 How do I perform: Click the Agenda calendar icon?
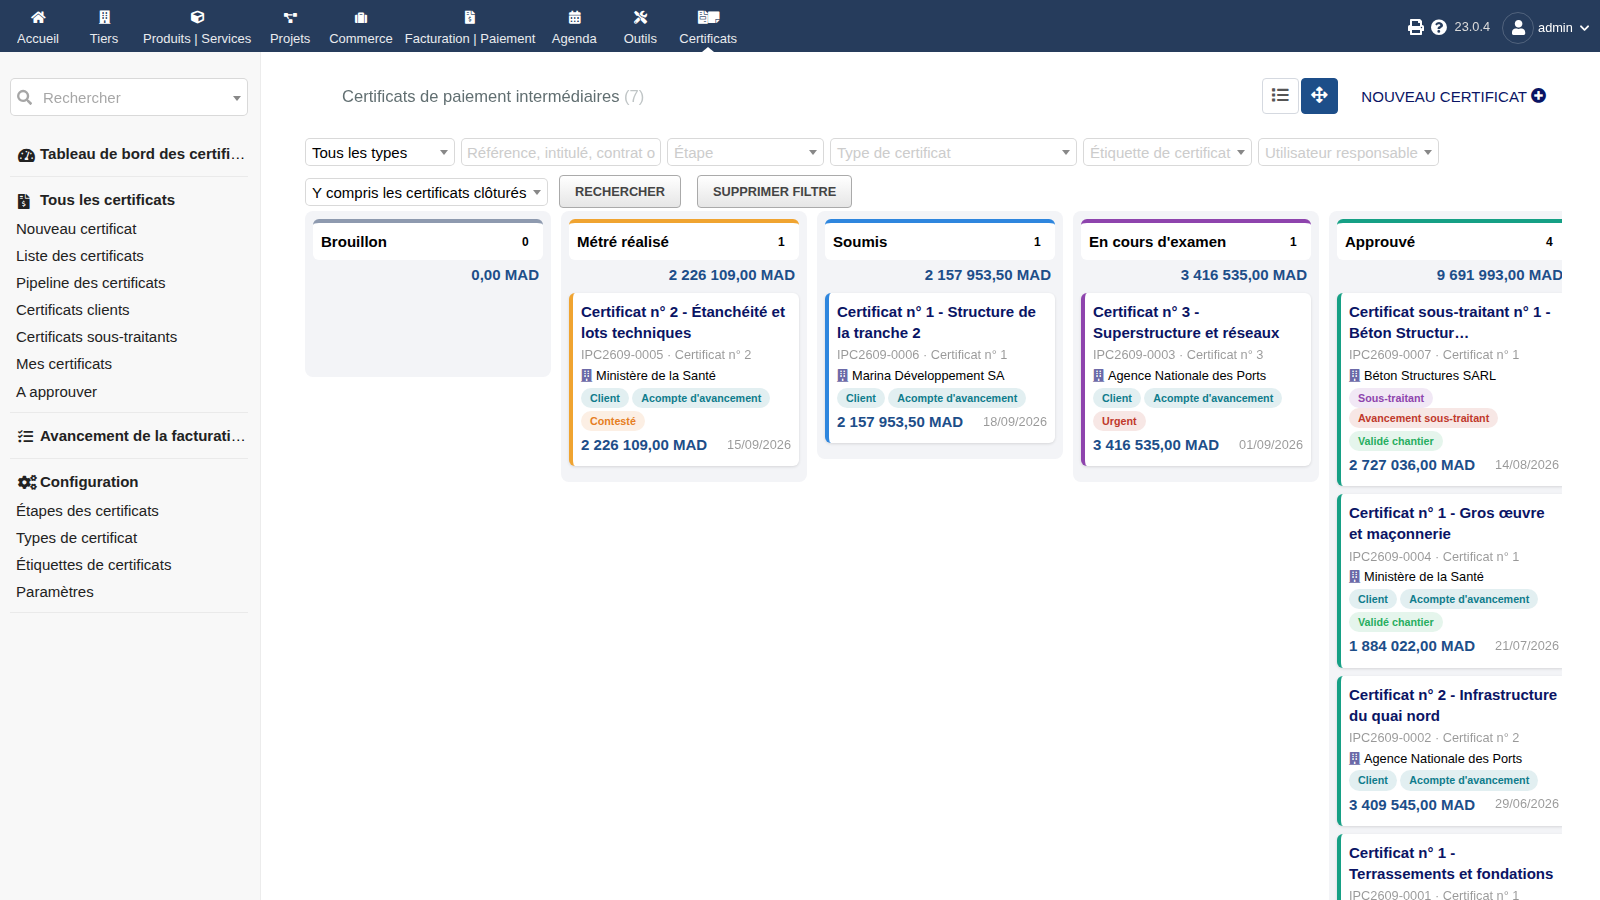pos(574,17)
